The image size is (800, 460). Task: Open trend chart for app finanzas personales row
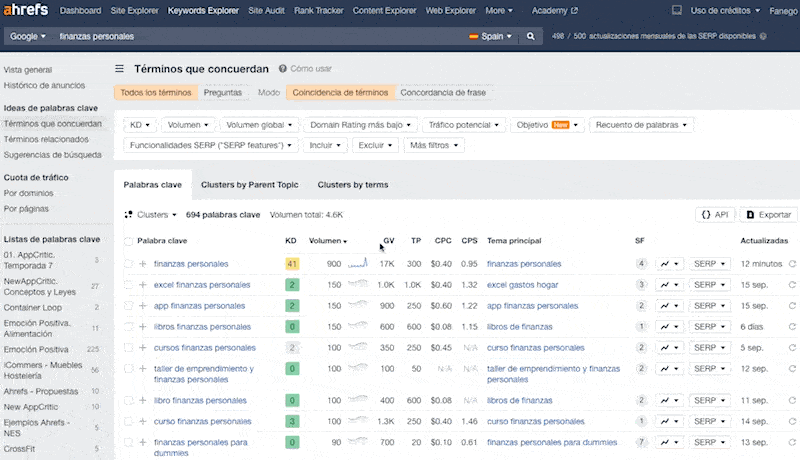(669, 305)
